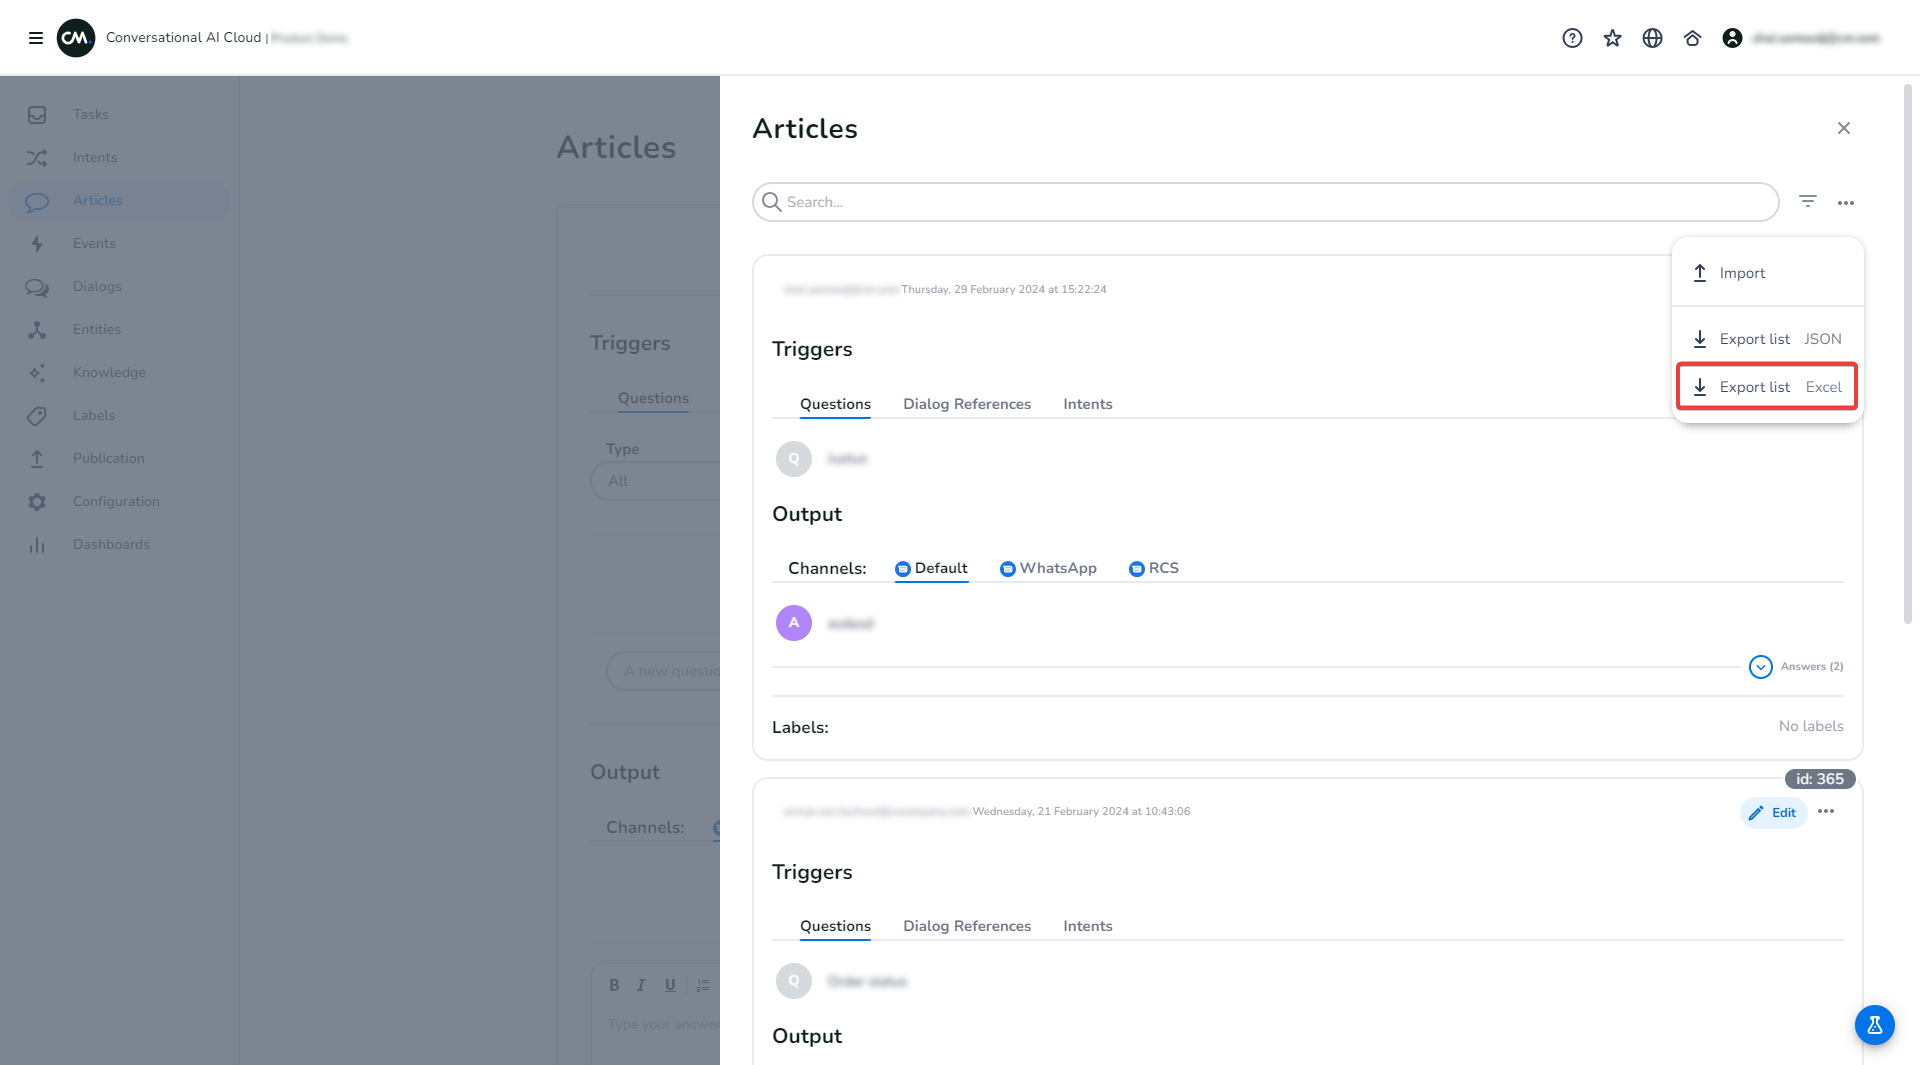The image size is (1920, 1065).
Task: Click the help question mark icon
Action: (1572, 38)
